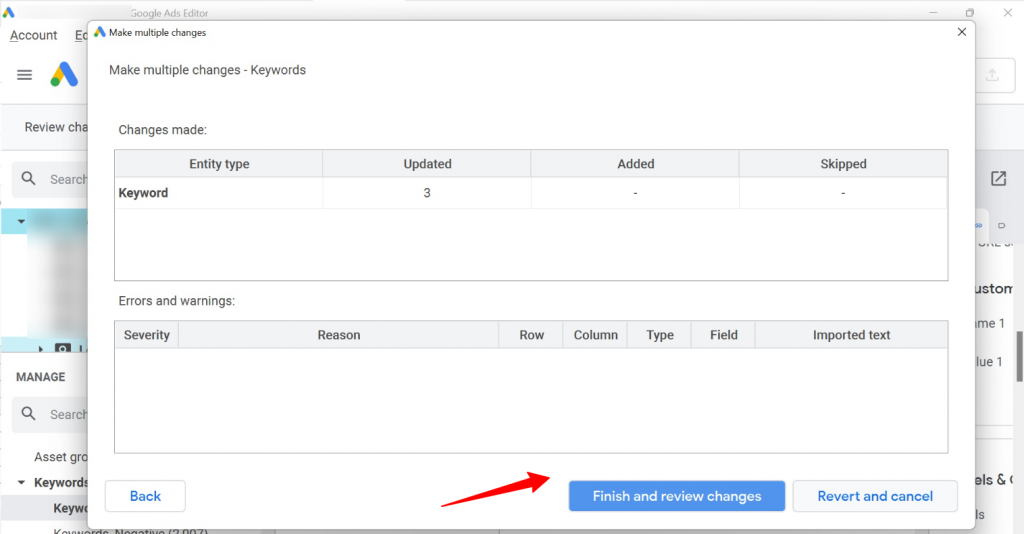Click Revert and cancel button
Screen dimensions: 1024x534
[x=875, y=496]
